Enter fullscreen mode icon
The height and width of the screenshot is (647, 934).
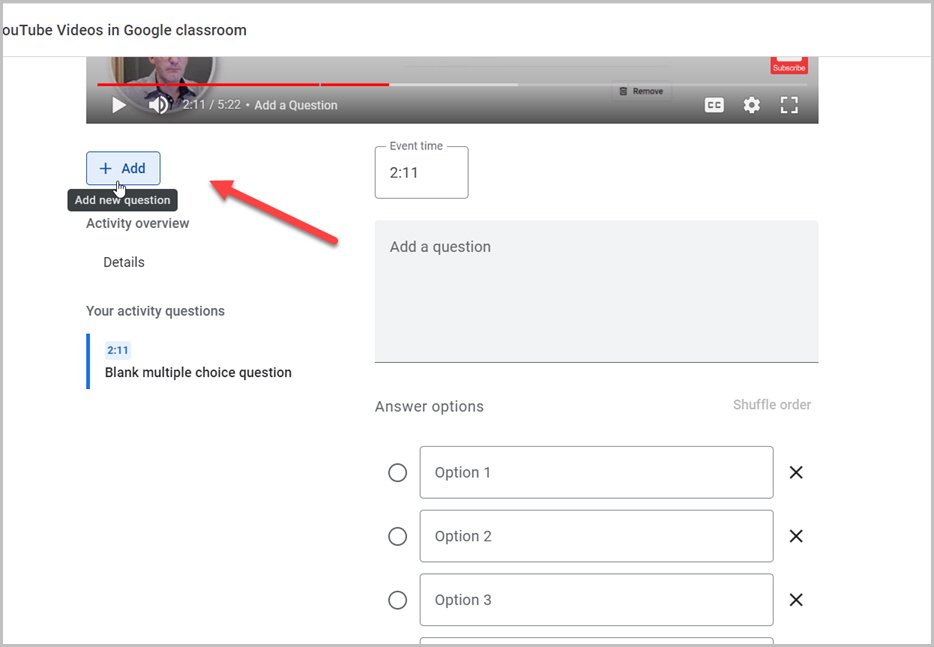(789, 105)
